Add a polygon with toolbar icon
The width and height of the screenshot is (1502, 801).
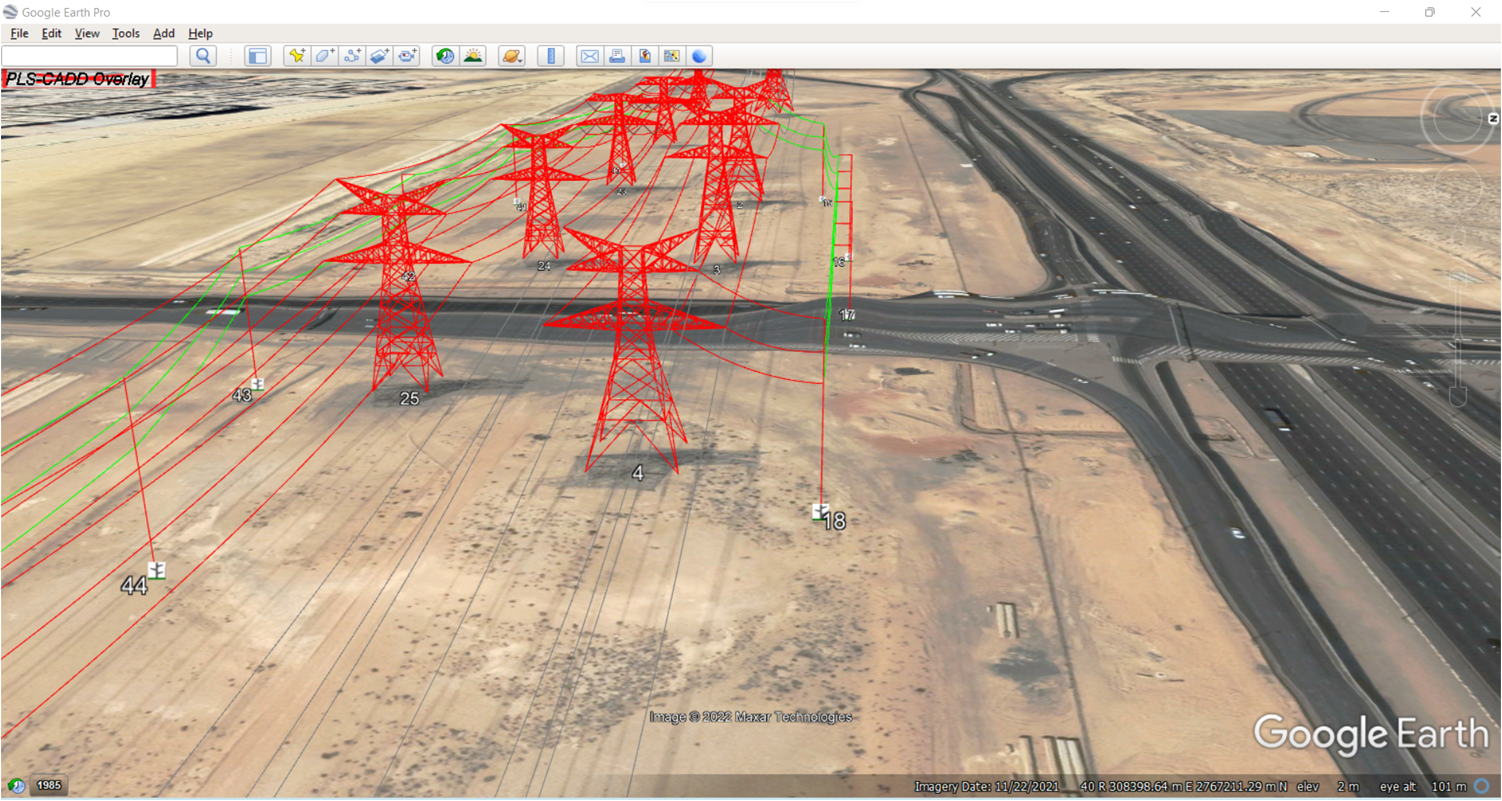324,56
